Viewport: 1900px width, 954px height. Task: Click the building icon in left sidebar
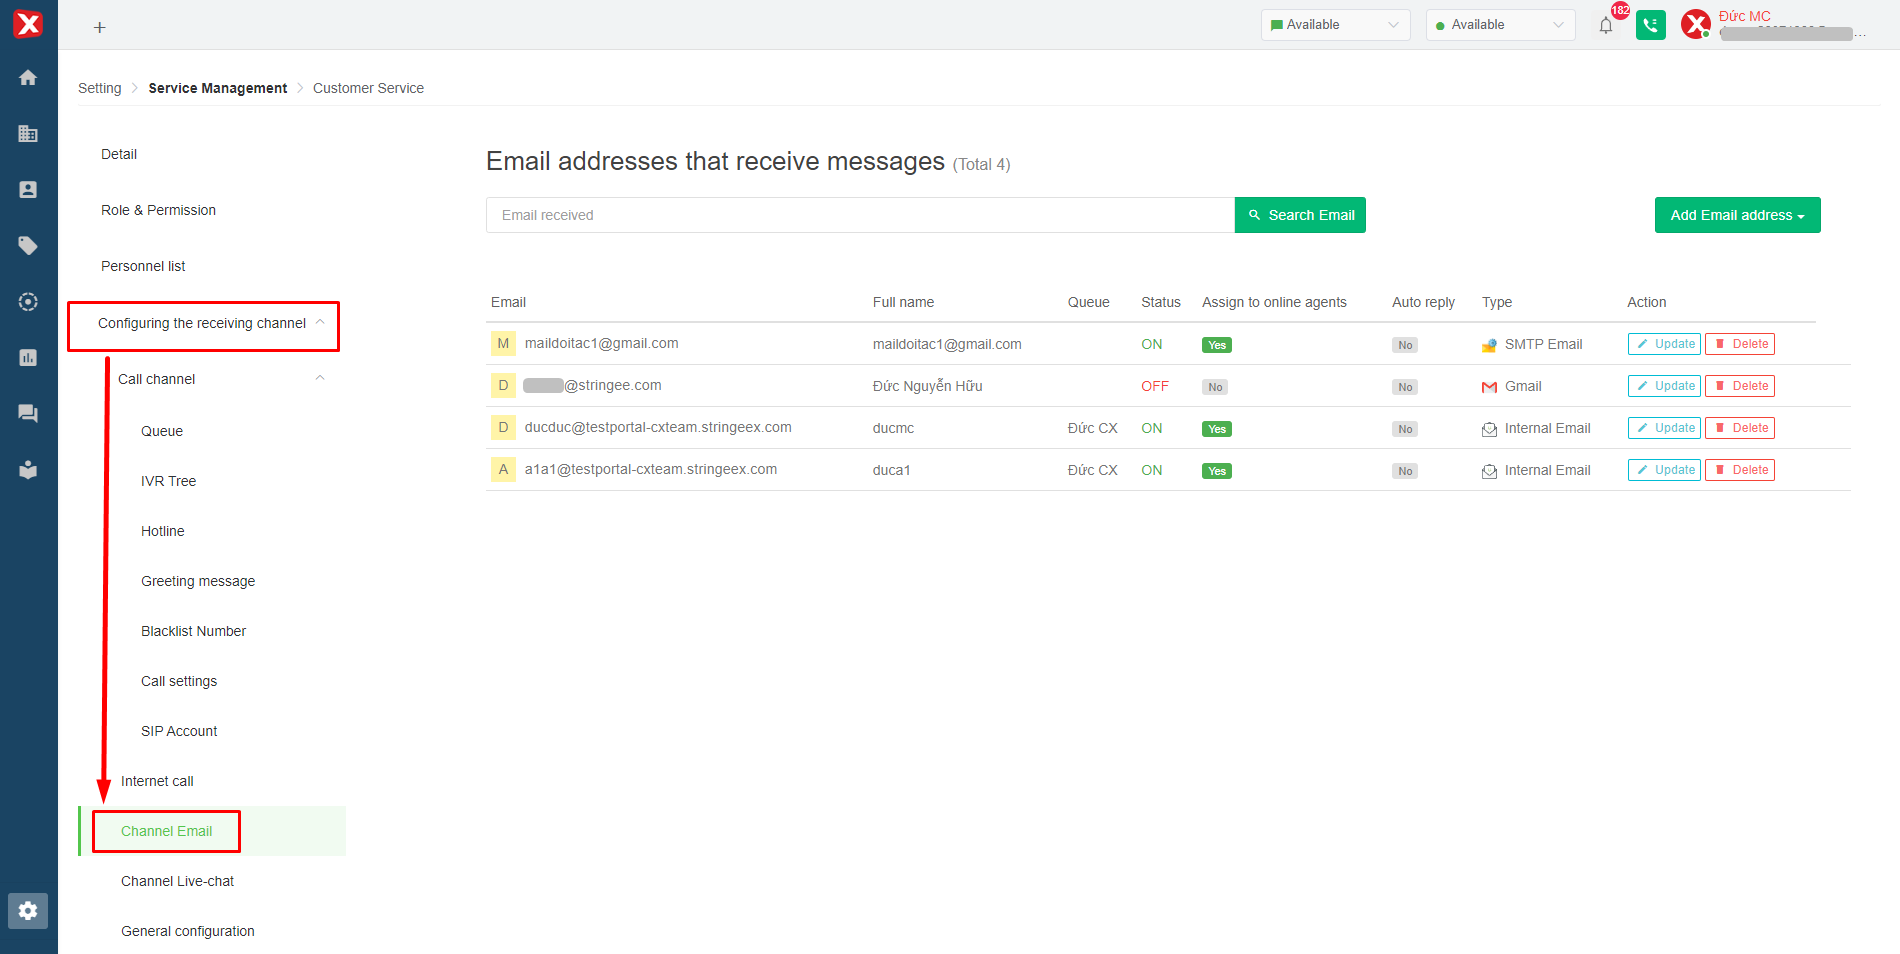click(x=28, y=134)
